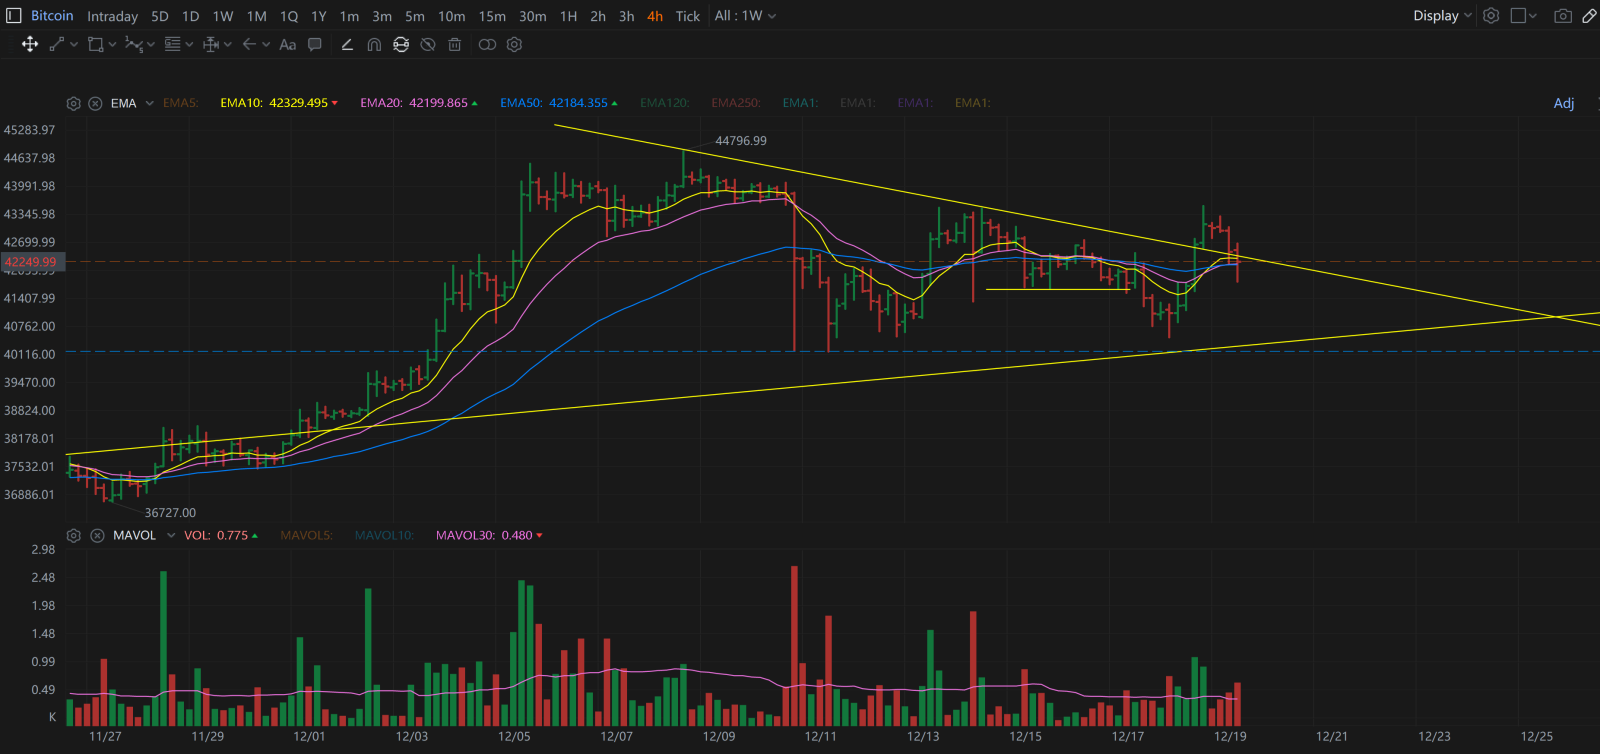
Task: Select the 1Y chart interval
Action: 318,16
